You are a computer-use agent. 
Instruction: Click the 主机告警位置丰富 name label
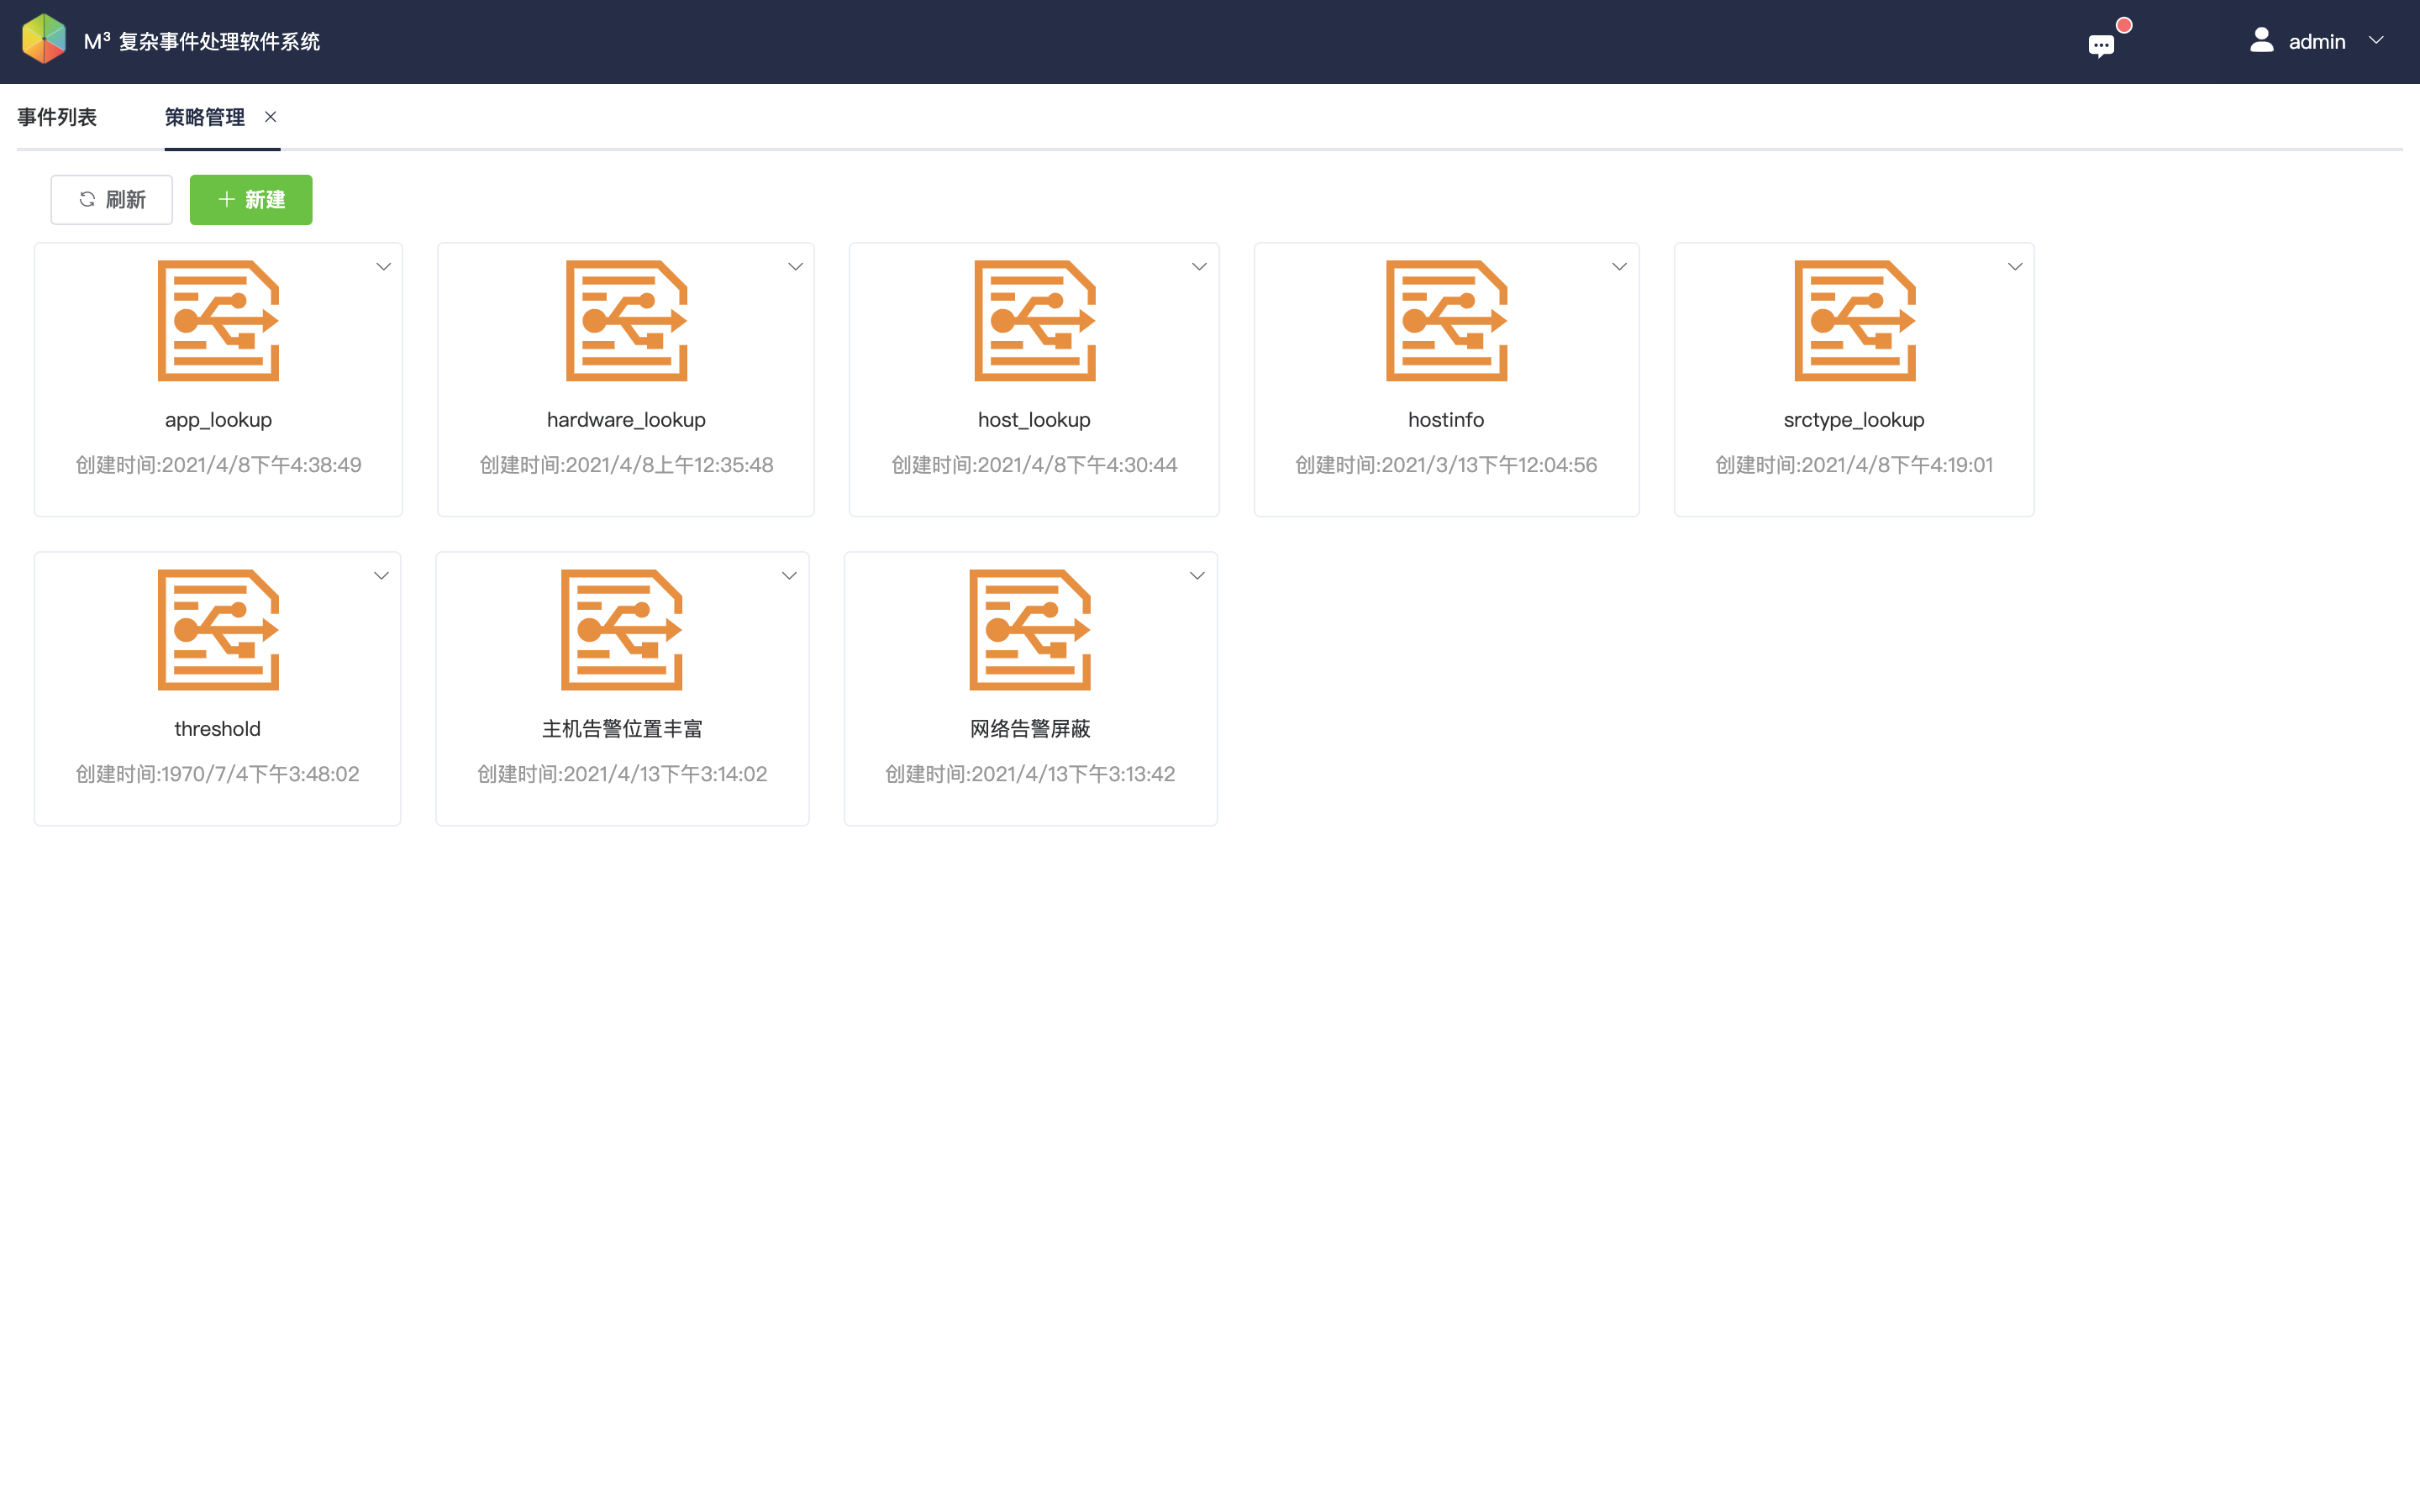pyautogui.click(x=622, y=729)
